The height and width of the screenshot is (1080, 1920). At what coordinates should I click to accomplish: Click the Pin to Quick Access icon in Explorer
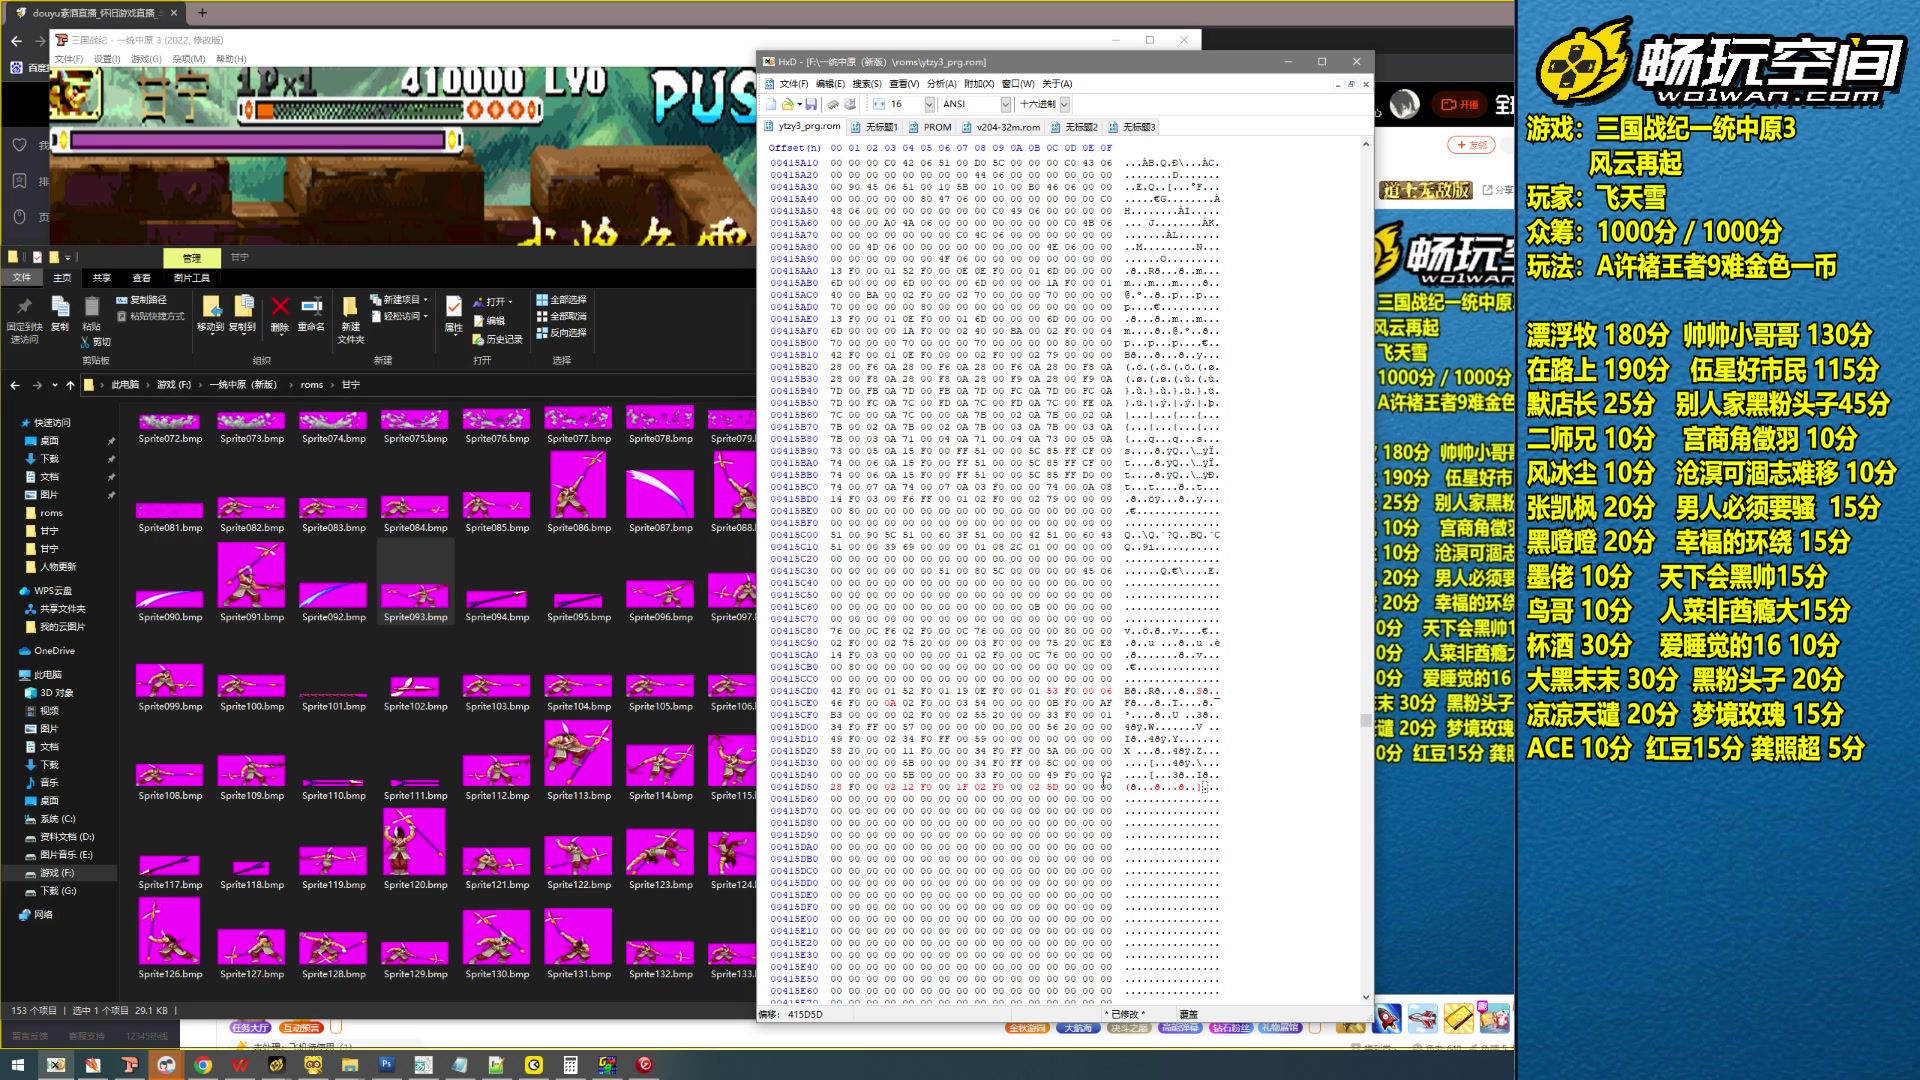click(25, 306)
